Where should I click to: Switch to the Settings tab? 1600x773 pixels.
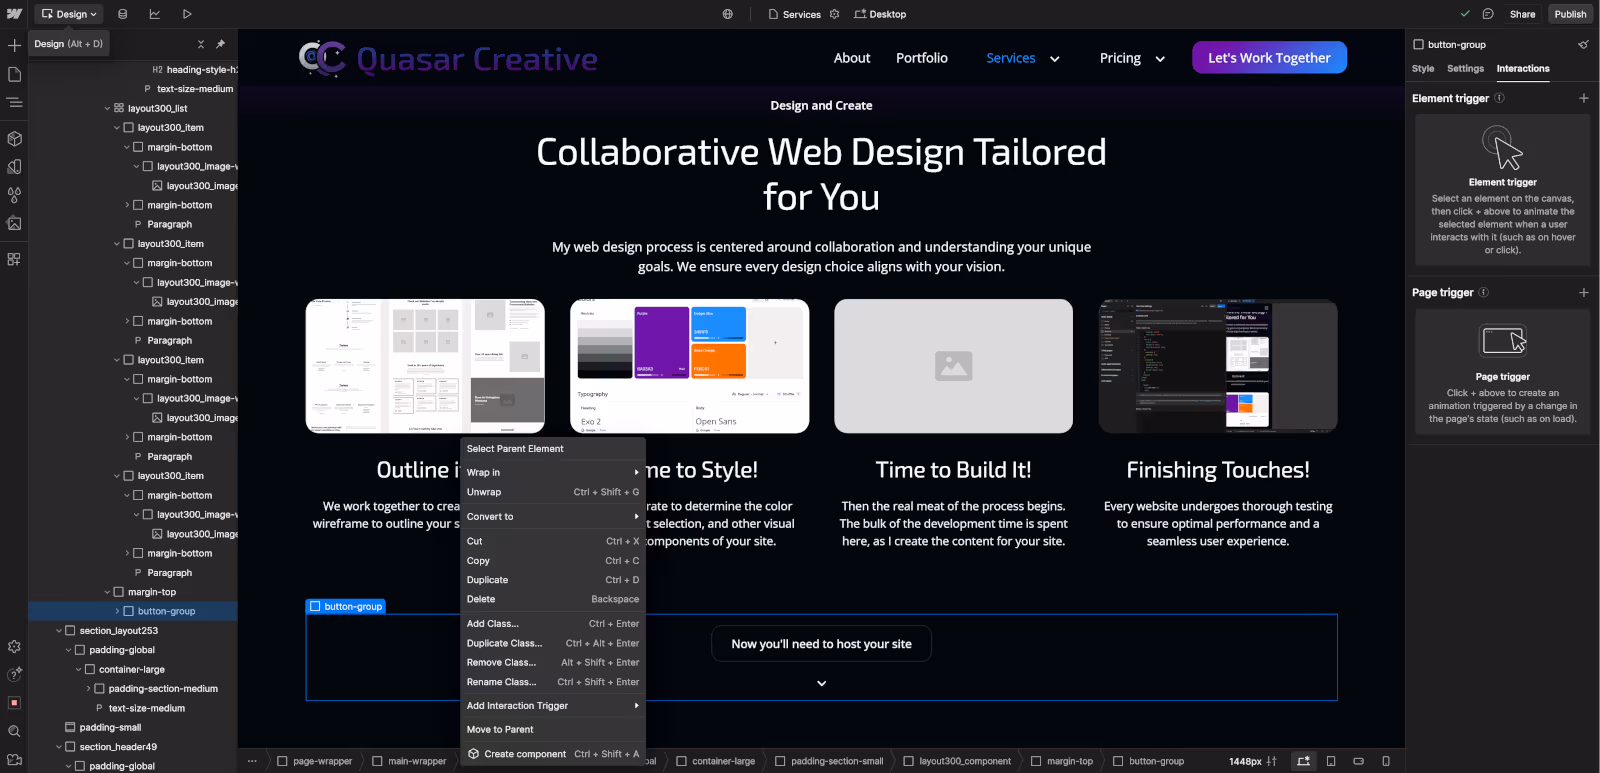[x=1465, y=69]
